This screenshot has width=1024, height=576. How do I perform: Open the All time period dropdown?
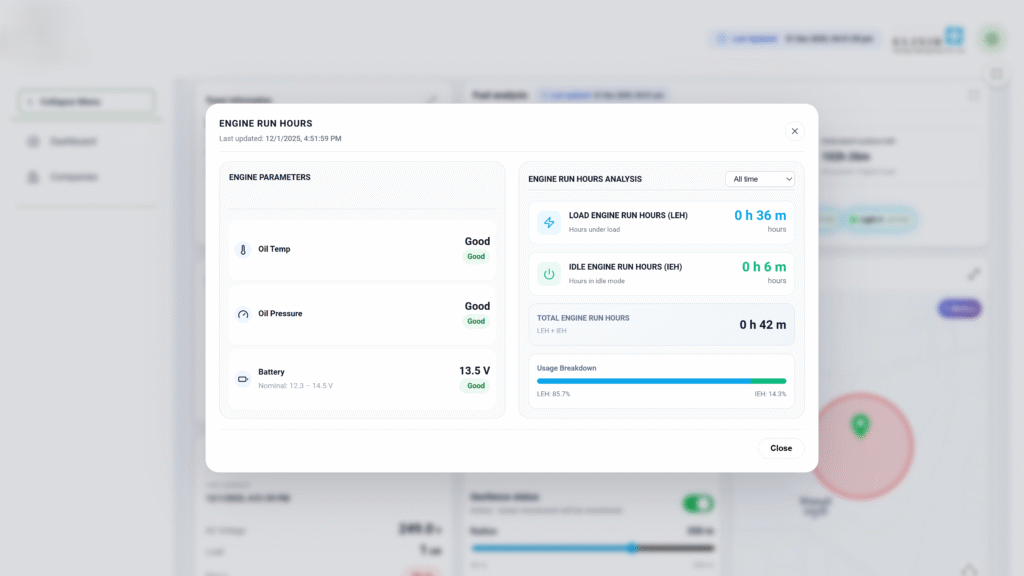coord(759,179)
